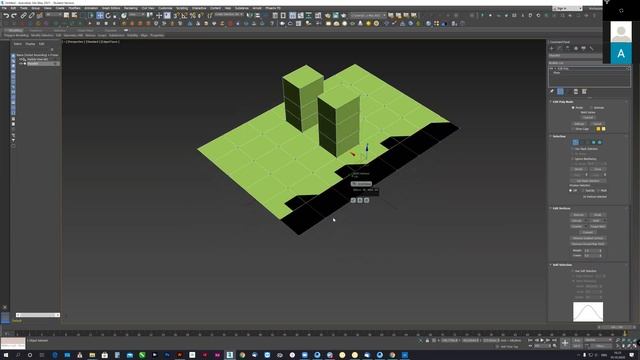The height and width of the screenshot is (360, 640).
Task: Switch to Utilities command panel
Action: click(x=591, y=49)
